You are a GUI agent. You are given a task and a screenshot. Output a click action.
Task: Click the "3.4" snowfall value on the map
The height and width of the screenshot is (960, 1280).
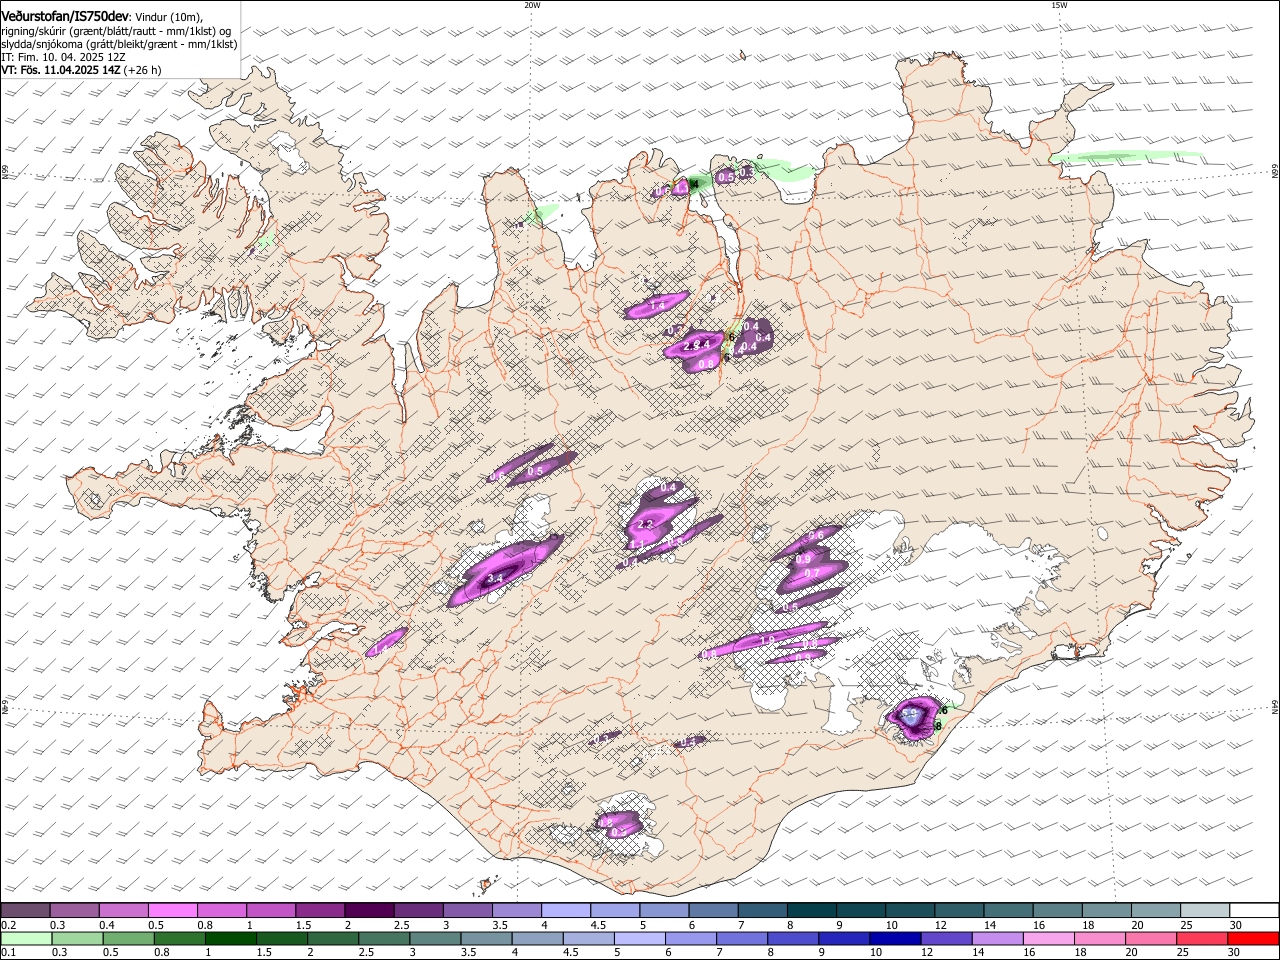point(494,579)
